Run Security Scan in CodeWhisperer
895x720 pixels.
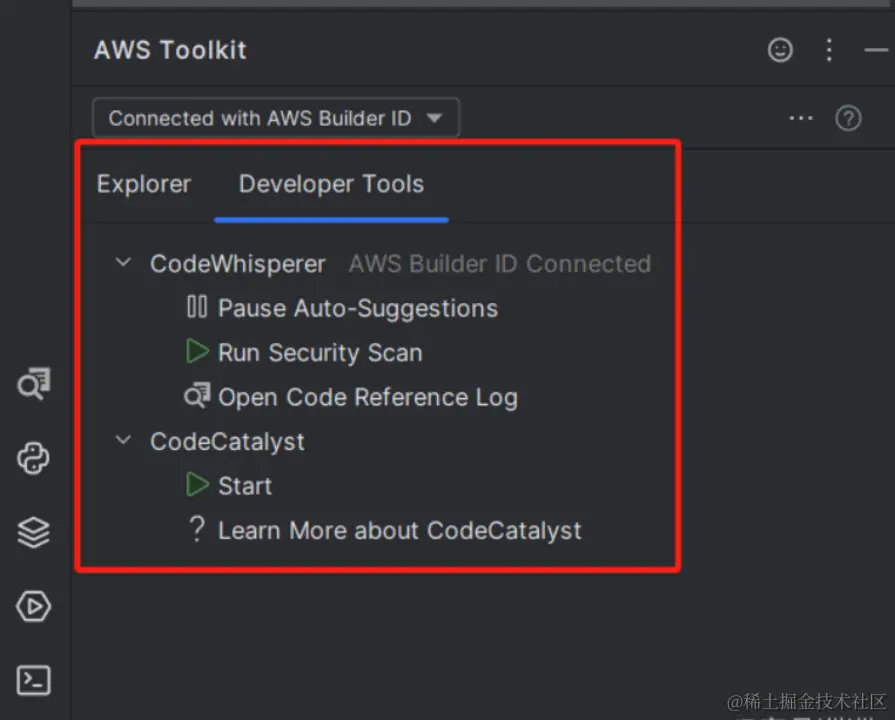tap(319, 353)
